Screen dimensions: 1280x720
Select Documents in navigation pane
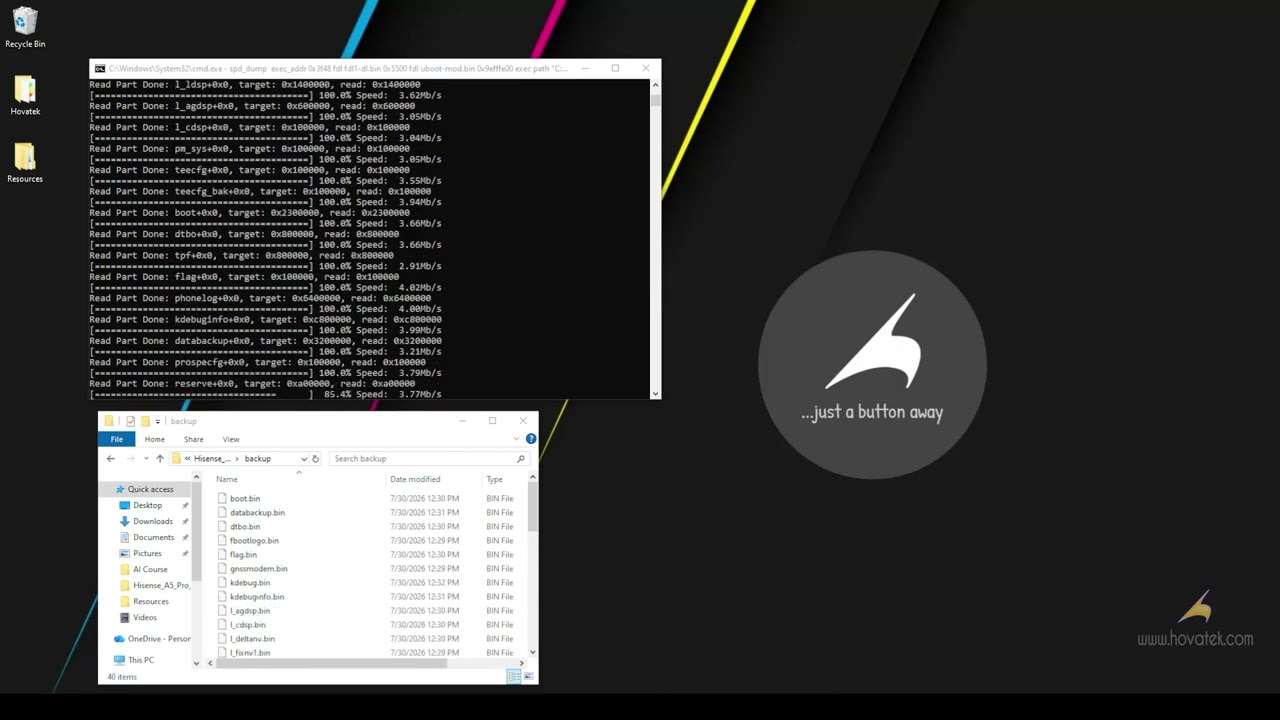pos(153,537)
